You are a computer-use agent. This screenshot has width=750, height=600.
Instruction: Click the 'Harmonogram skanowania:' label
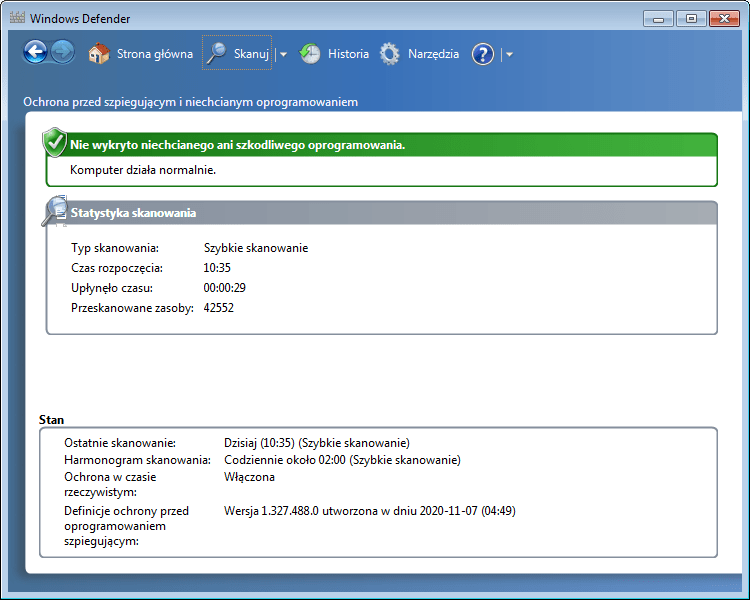point(137,460)
